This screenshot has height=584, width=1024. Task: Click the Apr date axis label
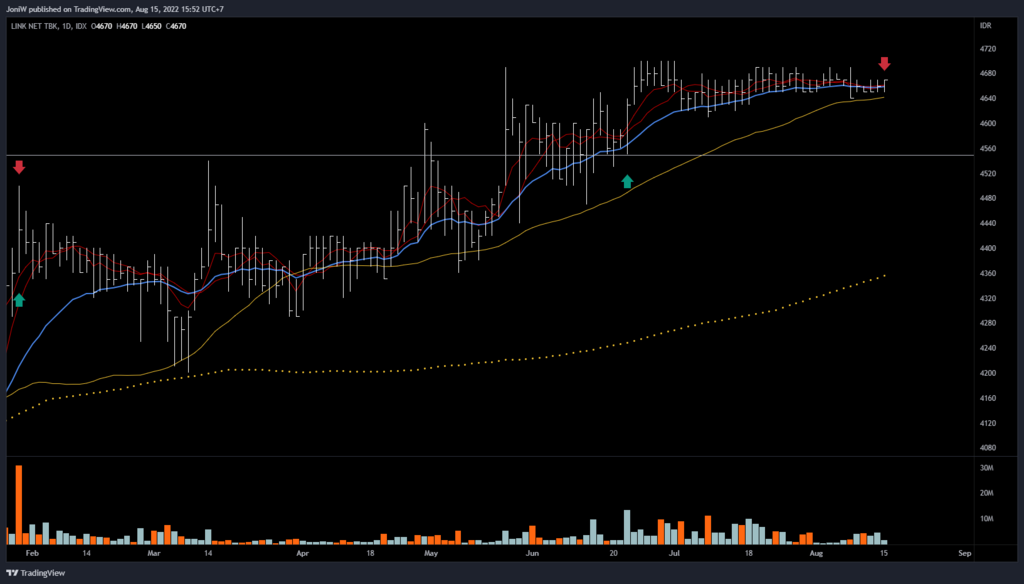(x=301, y=552)
